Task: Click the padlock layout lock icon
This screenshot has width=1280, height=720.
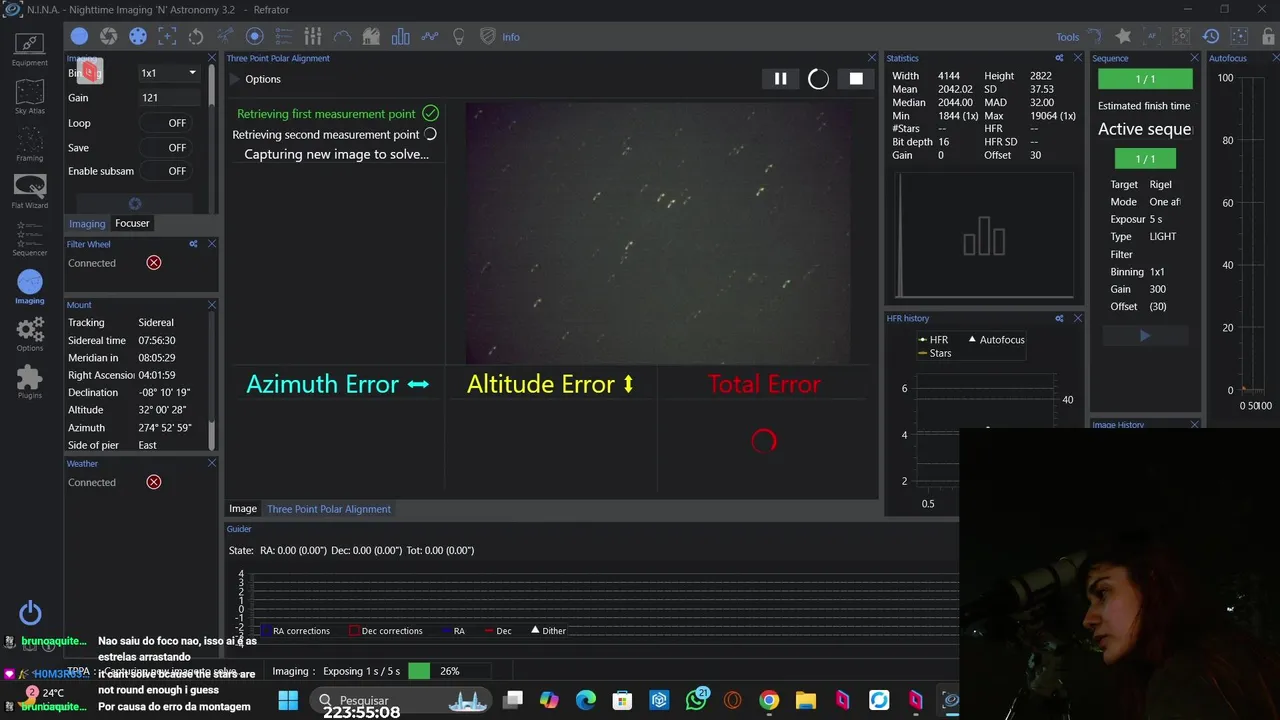Action: click(x=1269, y=37)
